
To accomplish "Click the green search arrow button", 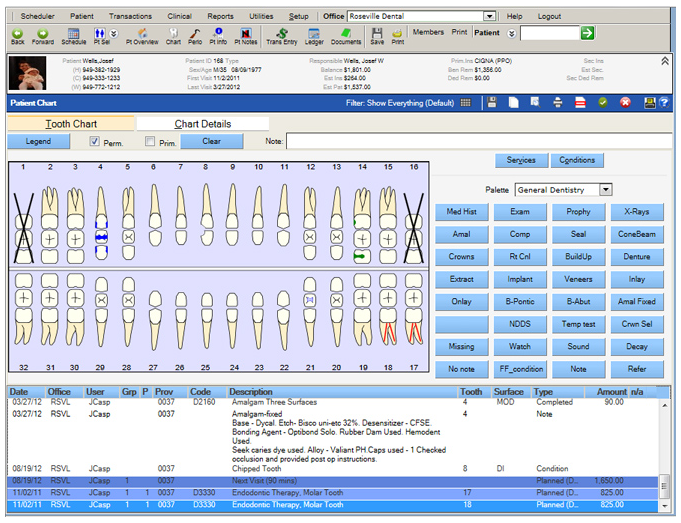I will pos(587,33).
